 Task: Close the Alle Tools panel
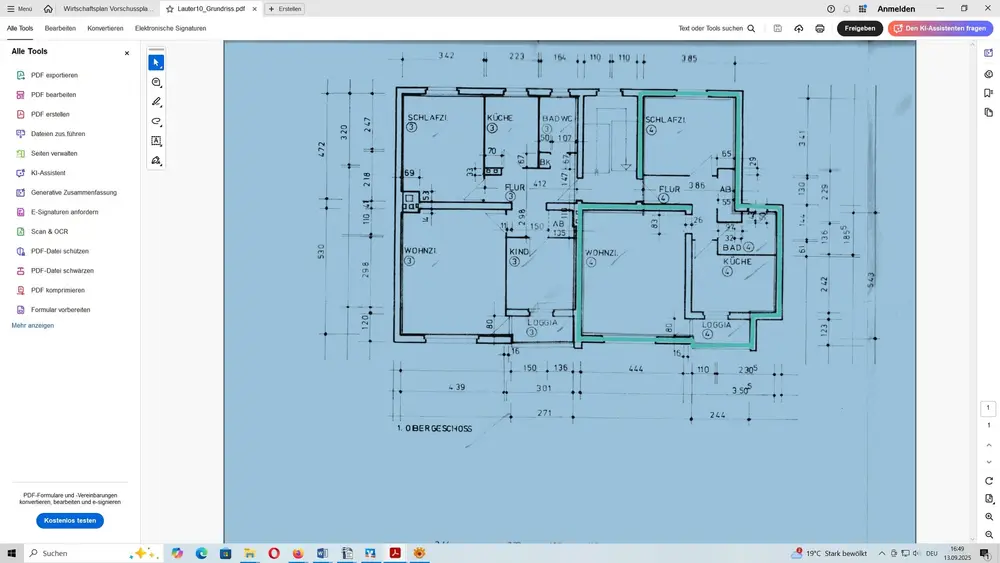click(126, 53)
